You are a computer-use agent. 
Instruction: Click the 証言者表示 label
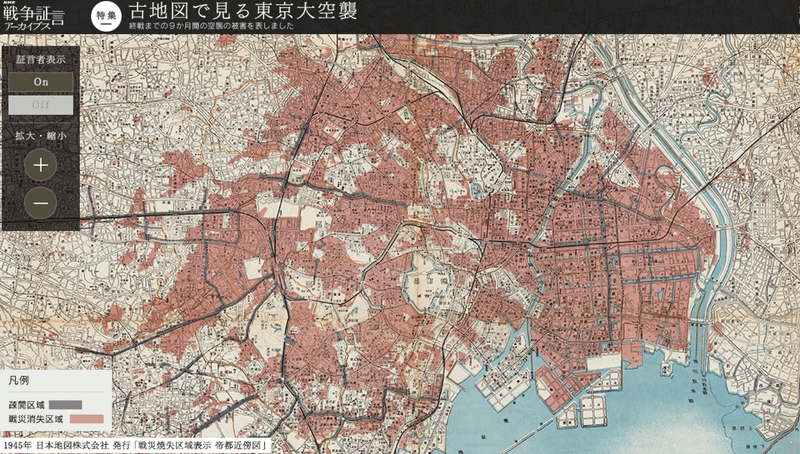(41, 59)
